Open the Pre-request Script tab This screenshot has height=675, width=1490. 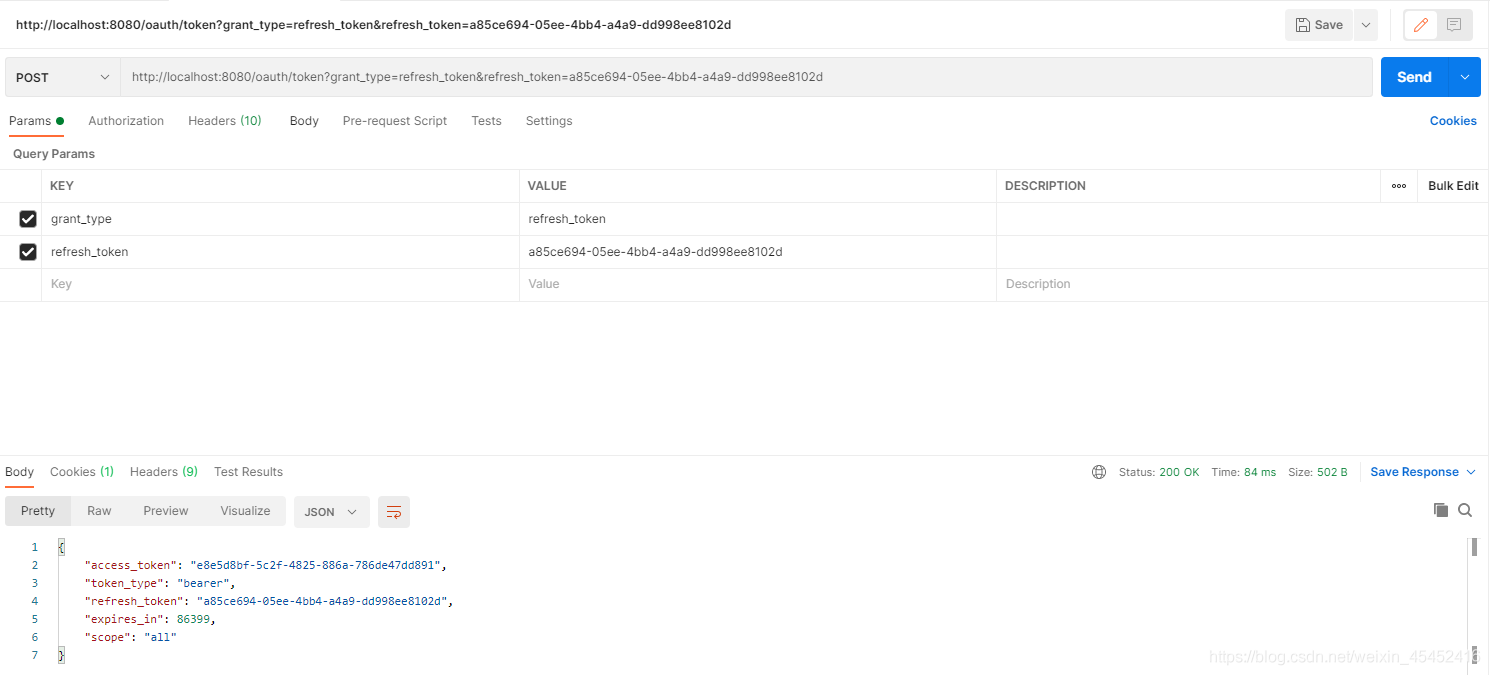click(395, 121)
